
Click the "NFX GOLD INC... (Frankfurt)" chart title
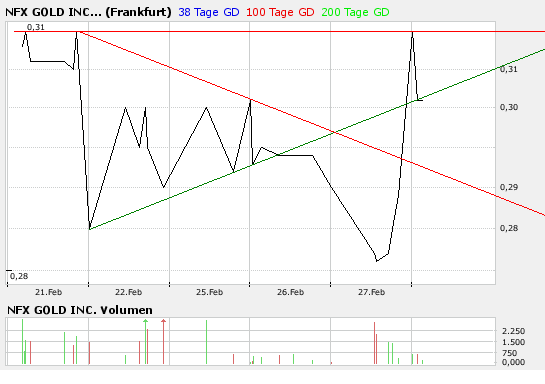coord(88,13)
